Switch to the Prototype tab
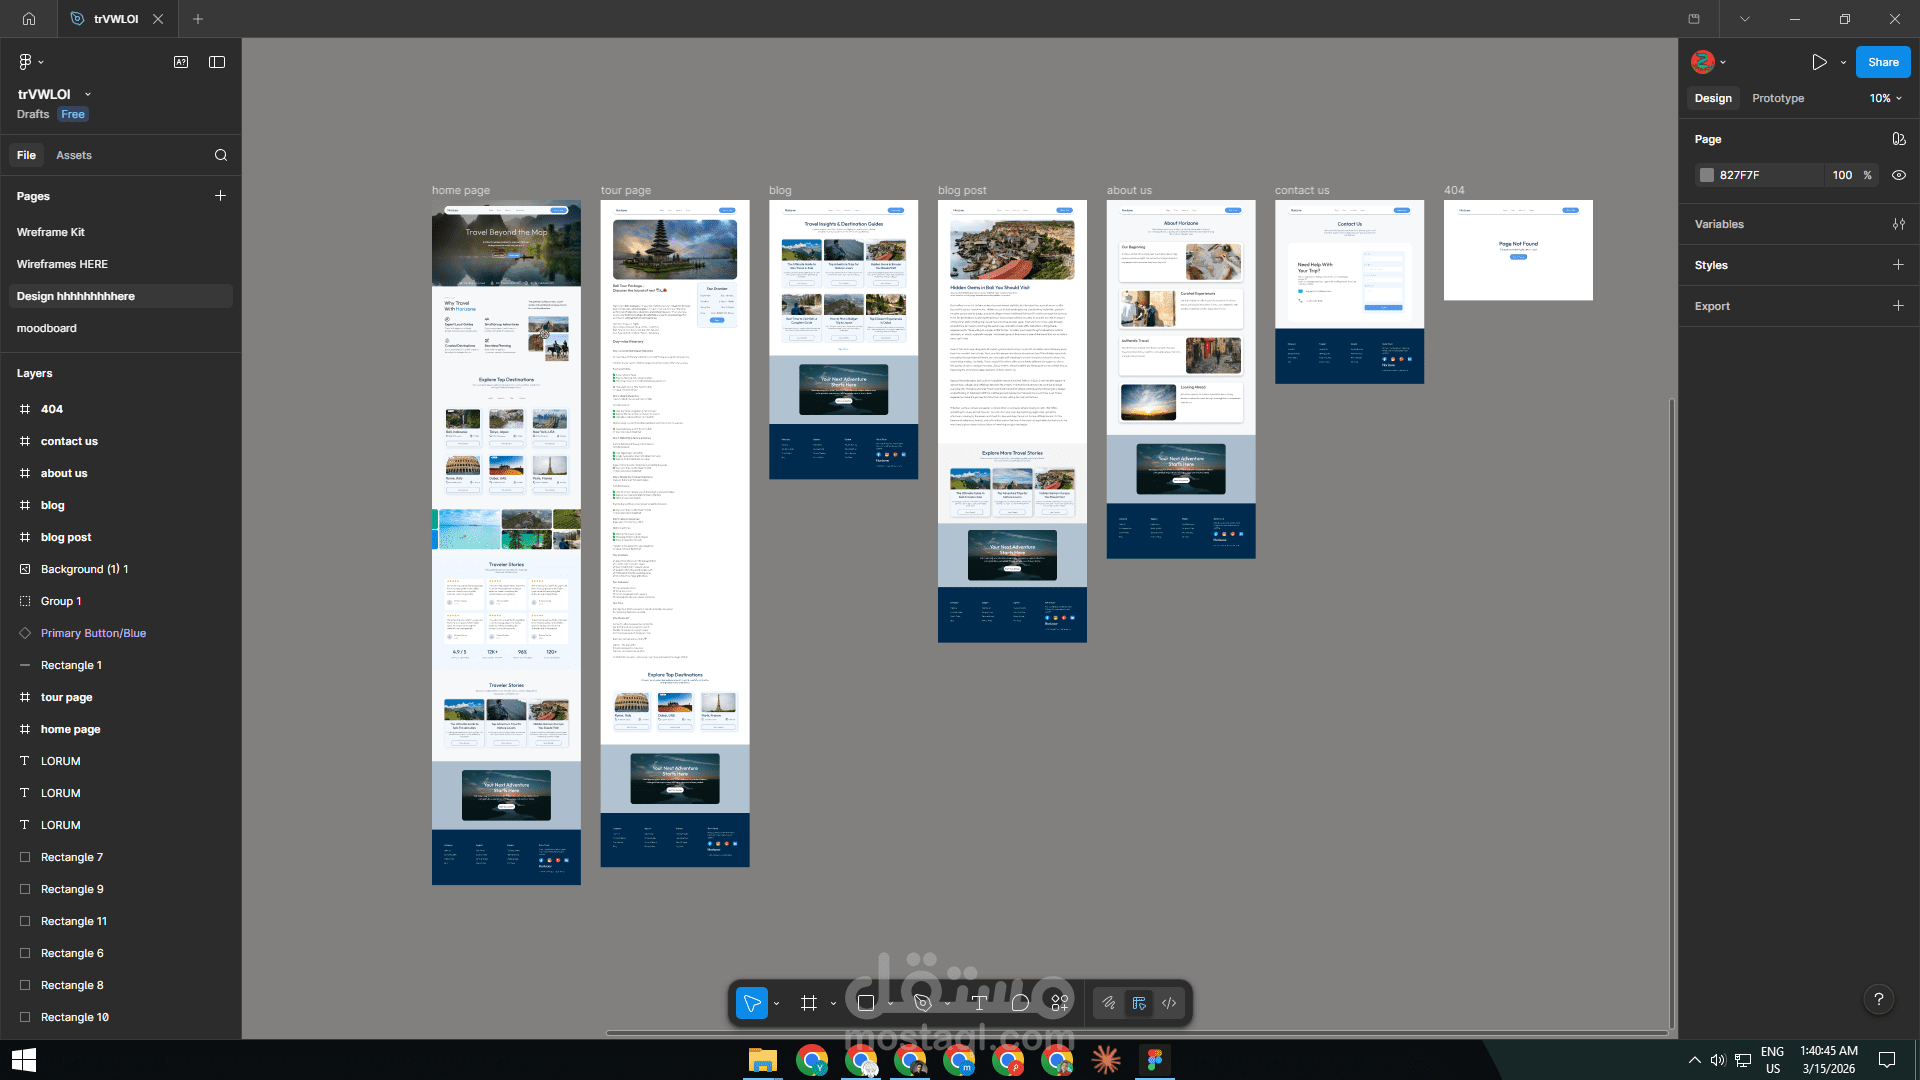 tap(1778, 98)
